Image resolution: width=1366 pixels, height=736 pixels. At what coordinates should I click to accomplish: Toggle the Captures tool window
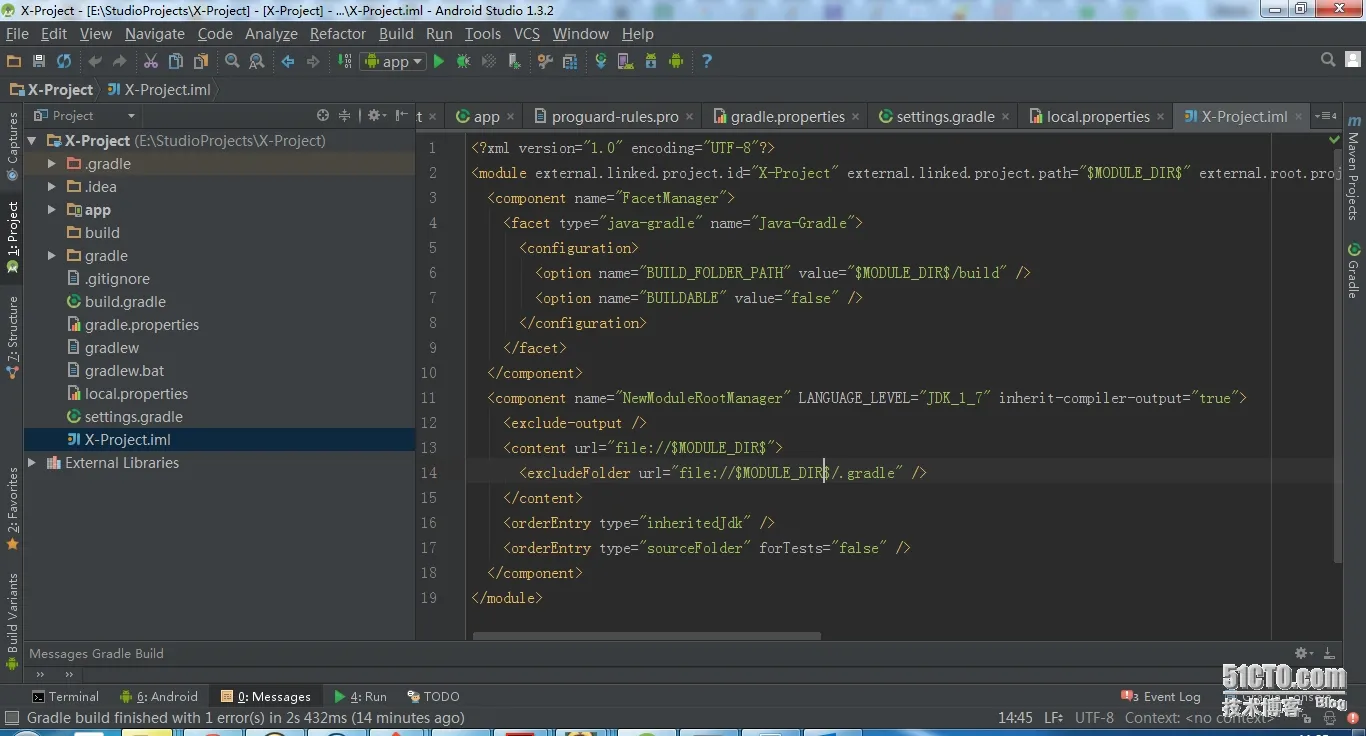(13, 146)
